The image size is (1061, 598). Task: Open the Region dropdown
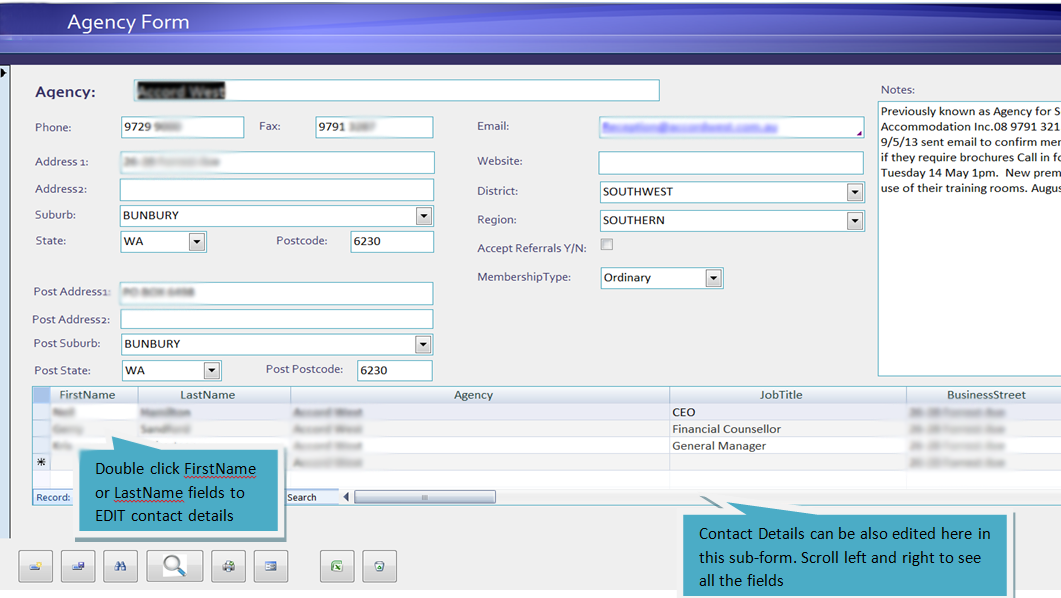tap(855, 219)
